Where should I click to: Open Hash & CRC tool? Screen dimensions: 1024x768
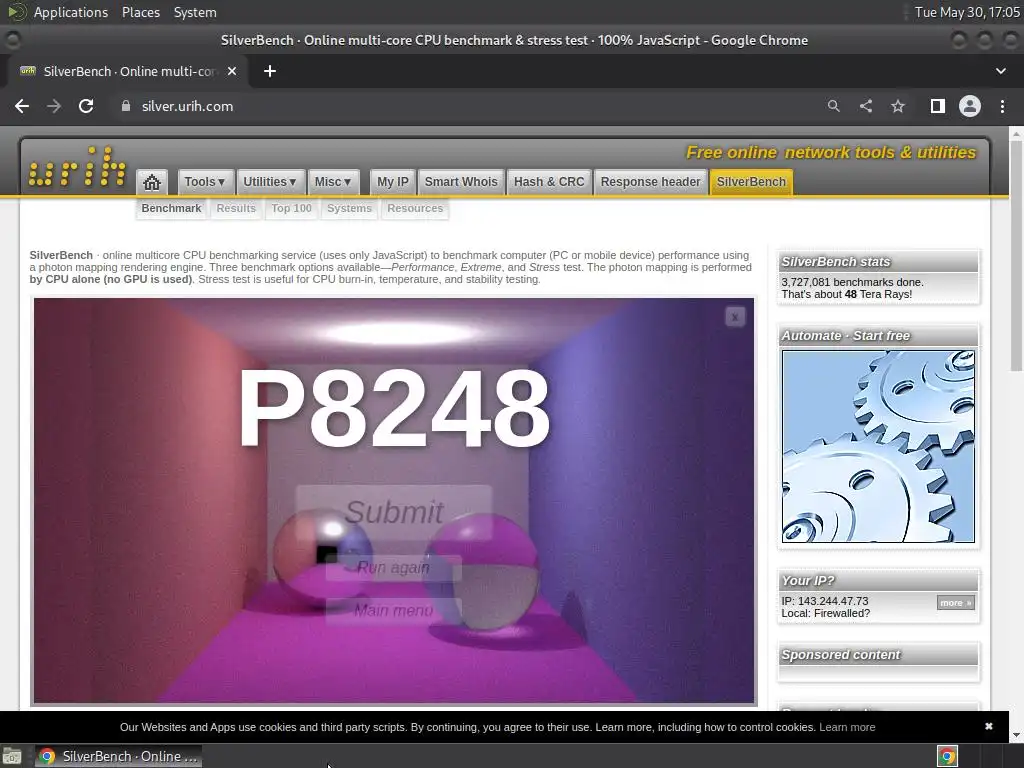point(549,182)
